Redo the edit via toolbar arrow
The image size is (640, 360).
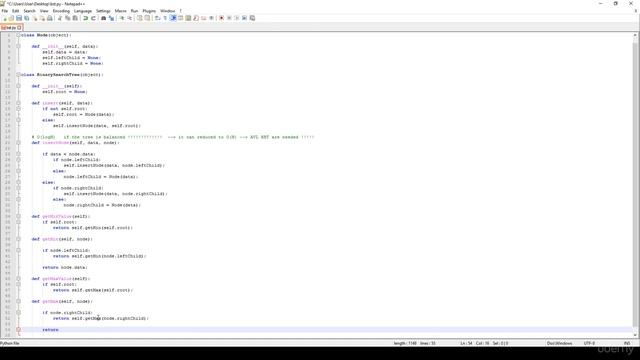(93, 18)
